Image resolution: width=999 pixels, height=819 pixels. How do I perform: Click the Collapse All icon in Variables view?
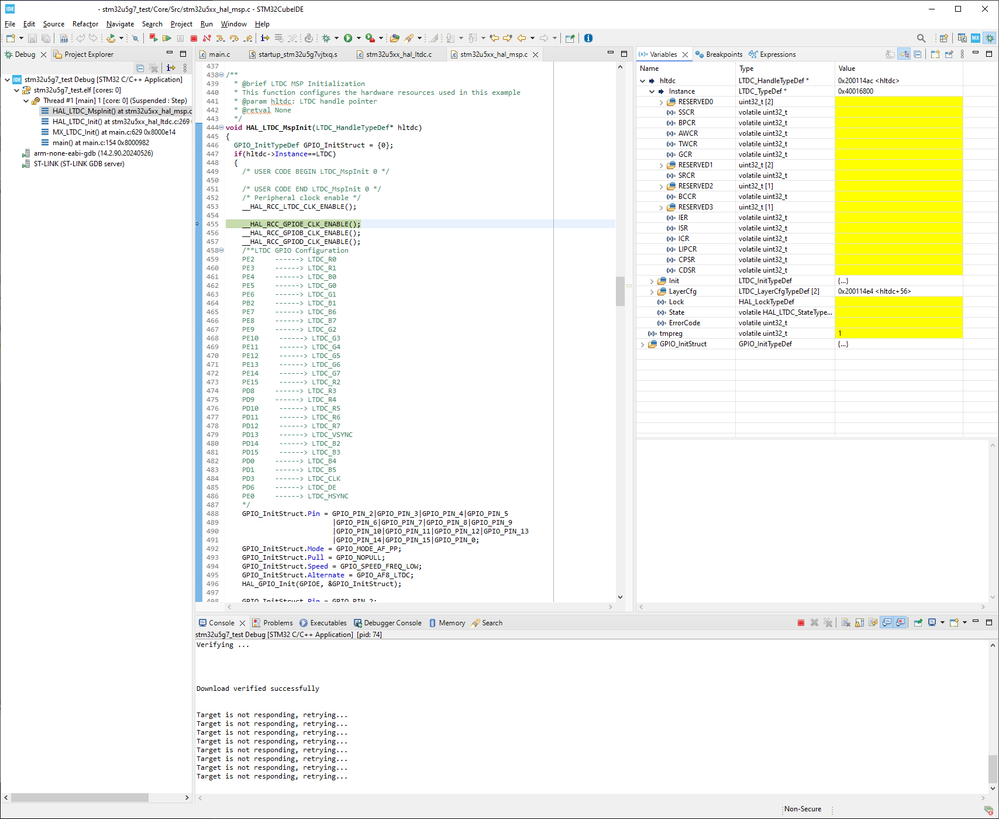click(x=918, y=54)
